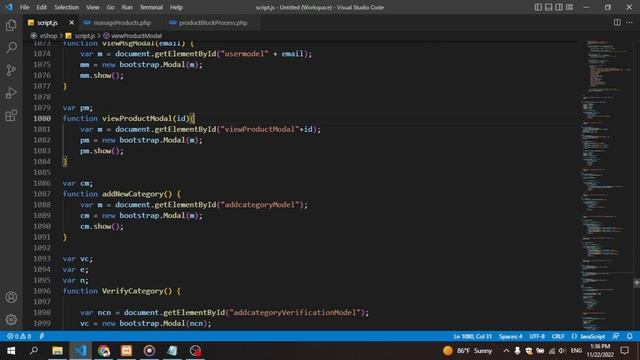
Task: Change indentation via Spaces: 4
Action: tap(510, 336)
